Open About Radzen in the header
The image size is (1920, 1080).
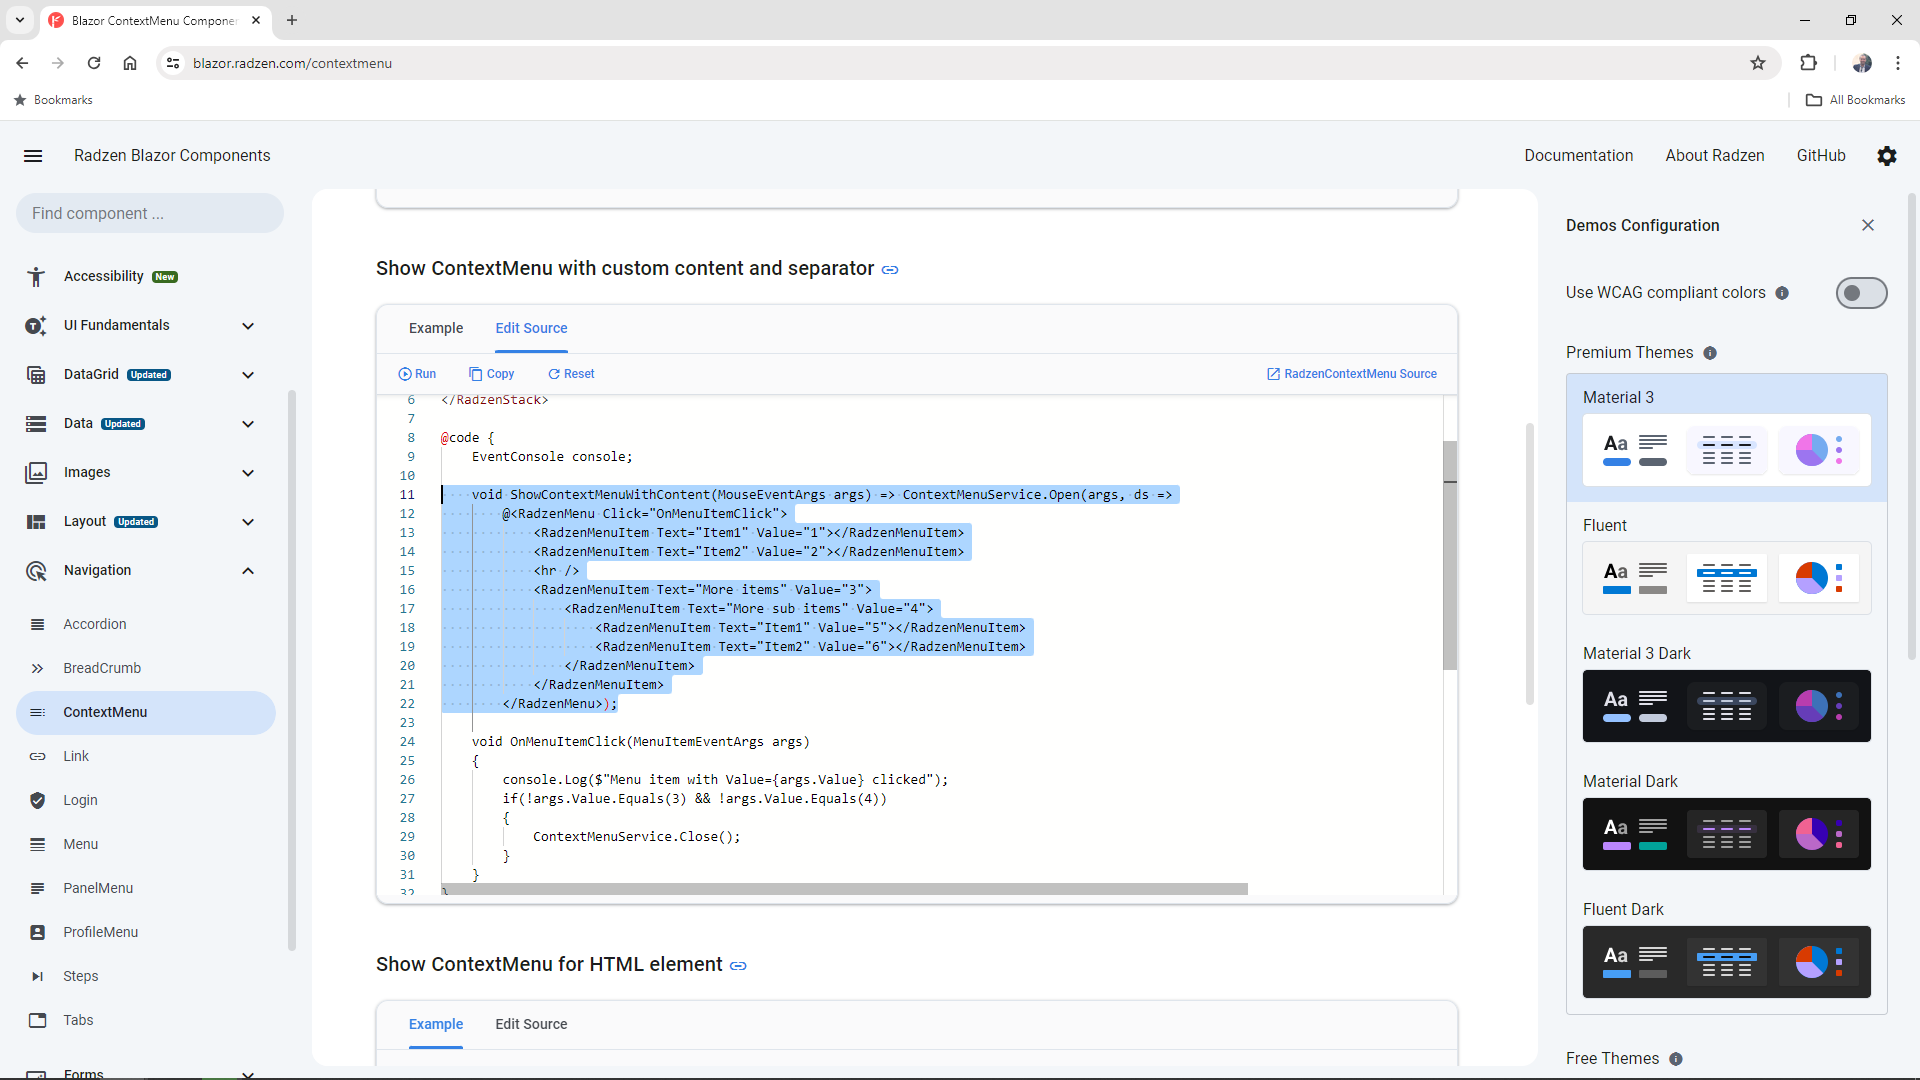1714,156
